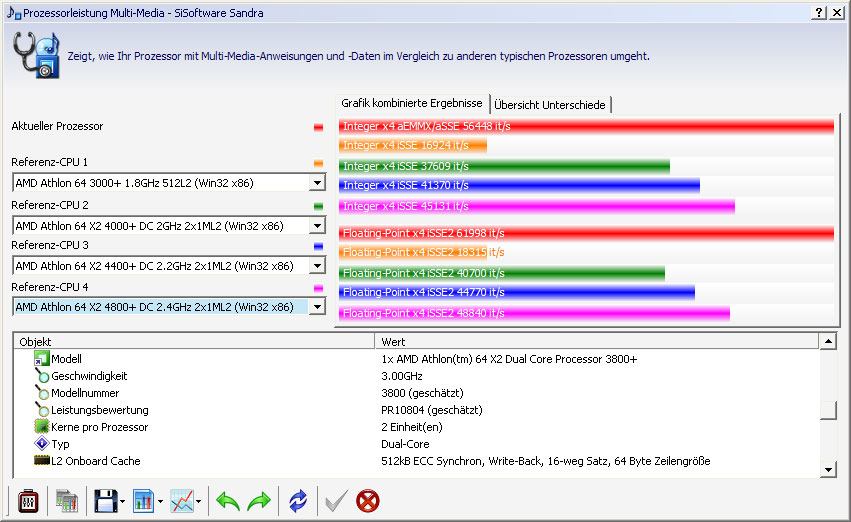Click value '1x AMD Athlon(tm) 64 X2 Dual Core Processor 3800+'
This screenshot has height=522, width=851.
pos(509,359)
